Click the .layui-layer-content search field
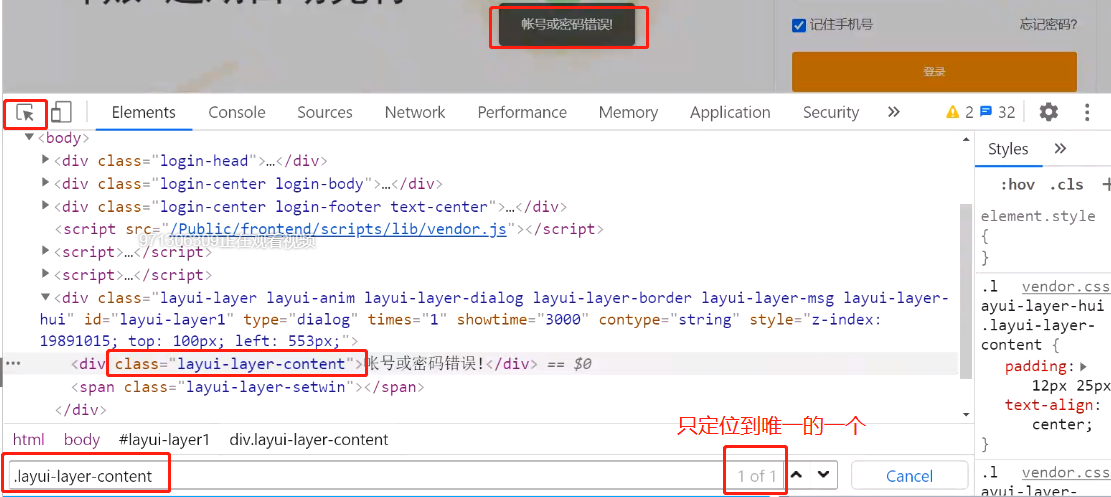This screenshot has width=1111, height=497. pyautogui.click(x=397, y=476)
